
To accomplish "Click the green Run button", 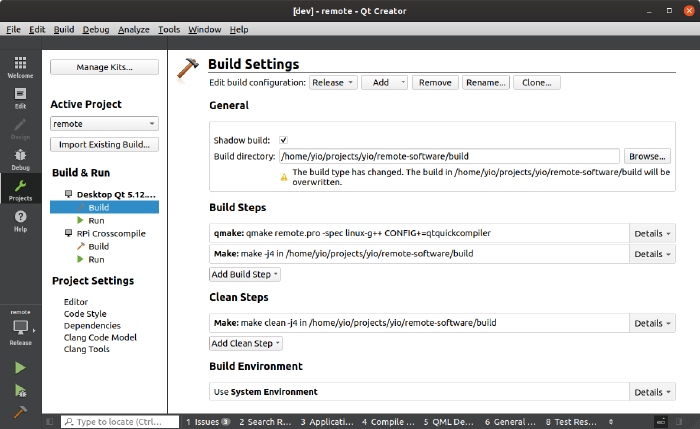I will pos(20,367).
